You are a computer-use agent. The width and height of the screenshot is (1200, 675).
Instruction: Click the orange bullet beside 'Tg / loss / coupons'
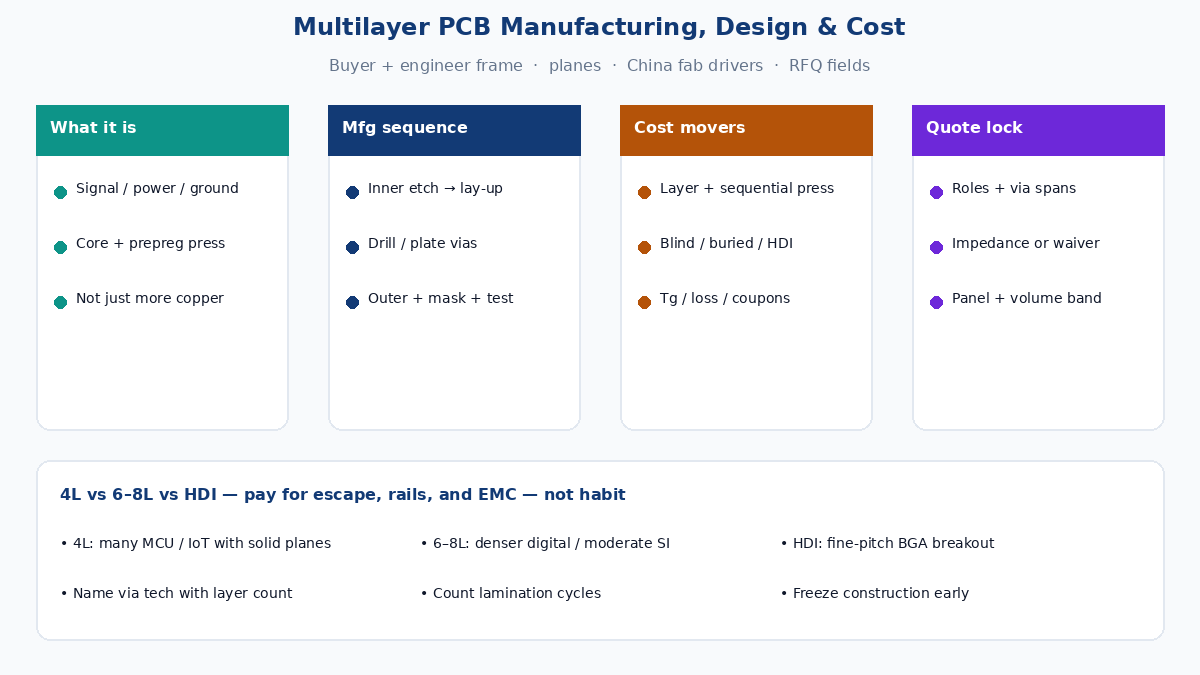click(644, 302)
